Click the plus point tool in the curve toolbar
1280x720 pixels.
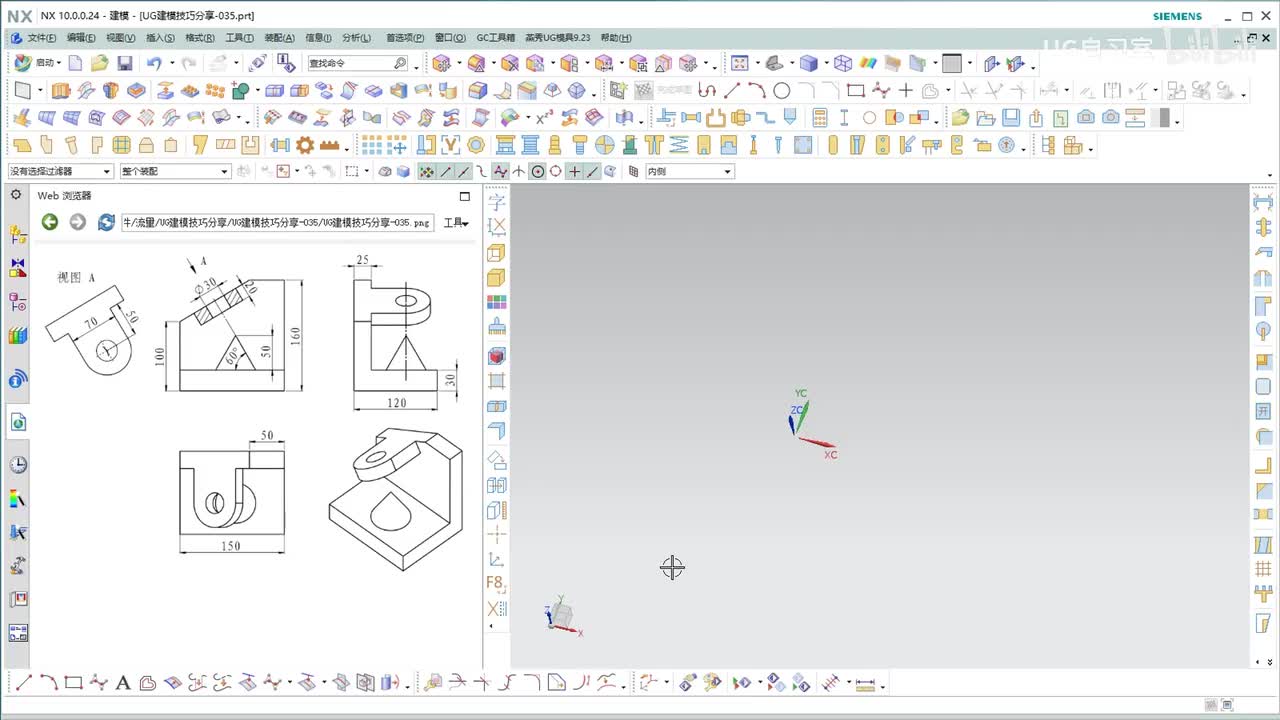[x=906, y=90]
